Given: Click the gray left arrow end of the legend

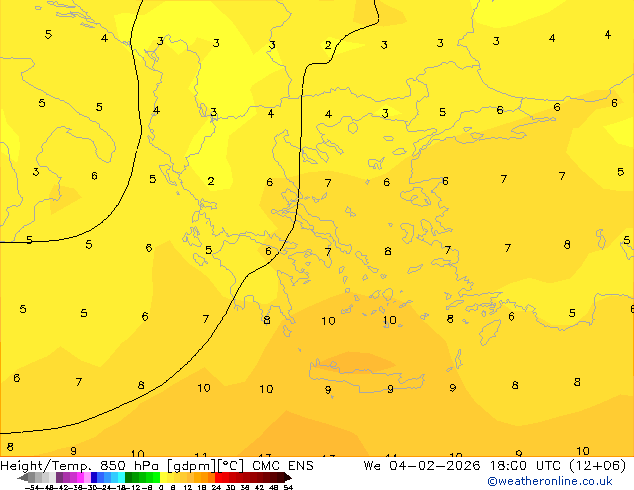Looking at the screenshot, I should [x=22, y=478].
